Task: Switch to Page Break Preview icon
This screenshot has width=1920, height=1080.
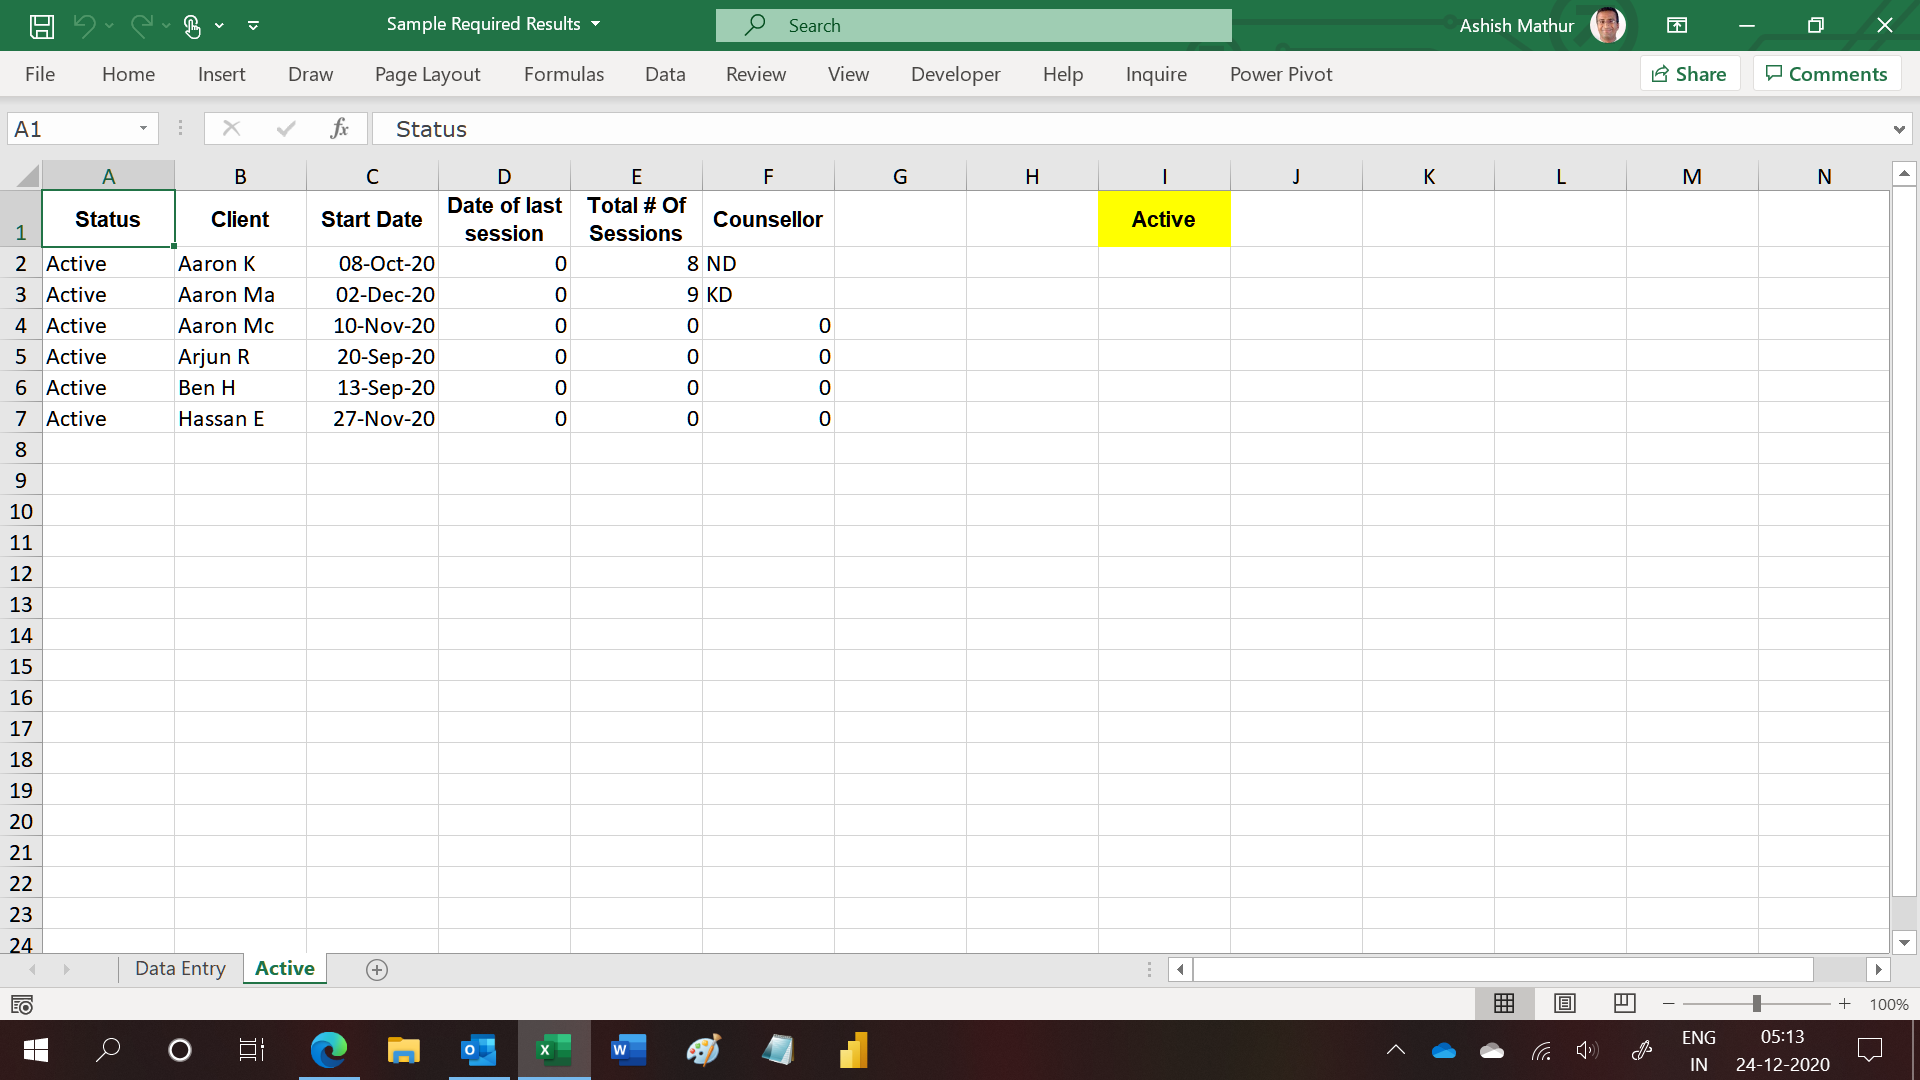Action: pos(1624,1003)
